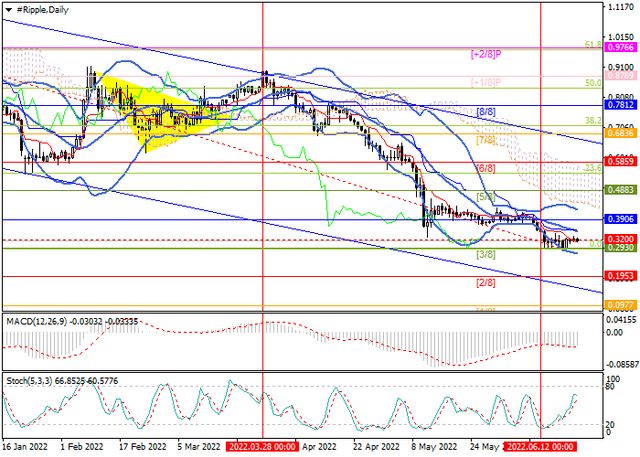
Task: Select the [2/8] Murrey level label
Action: 486,283
